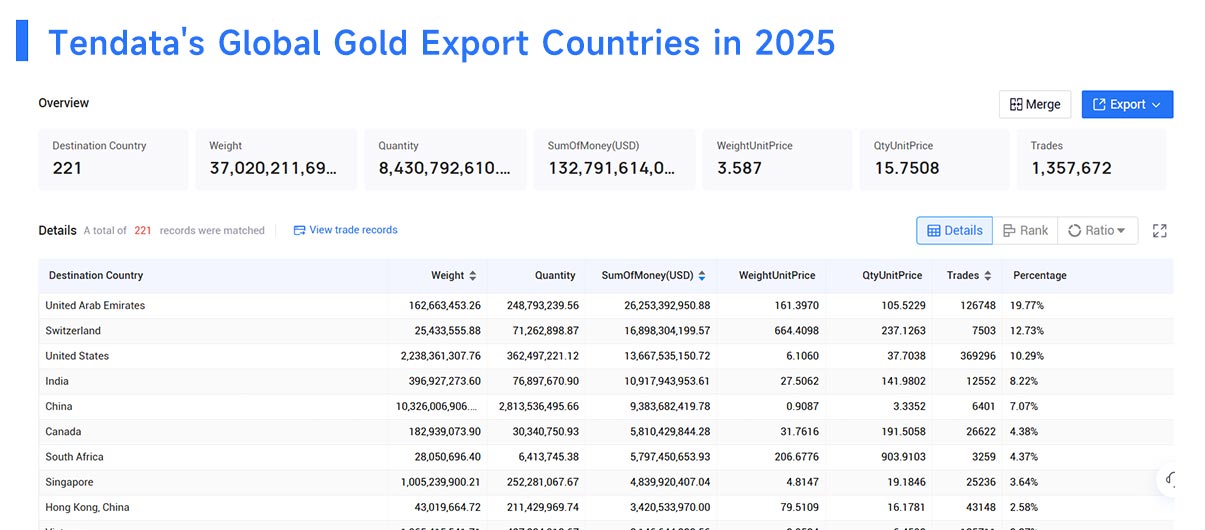Click trades value 126748
Viewport: 1205px width, 530px height.
pyautogui.click(x=977, y=305)
